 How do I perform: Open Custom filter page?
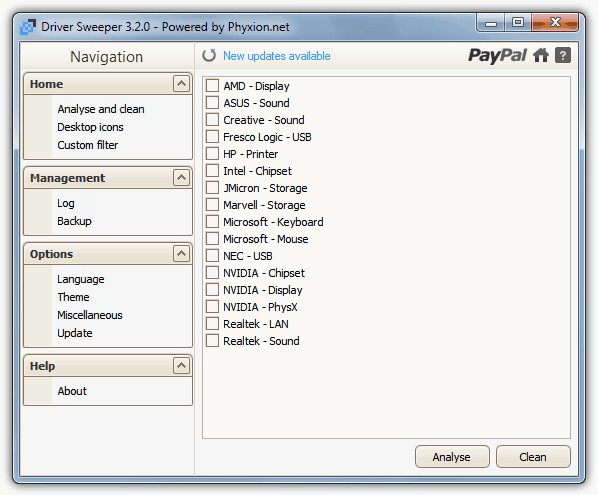[88, 145]
